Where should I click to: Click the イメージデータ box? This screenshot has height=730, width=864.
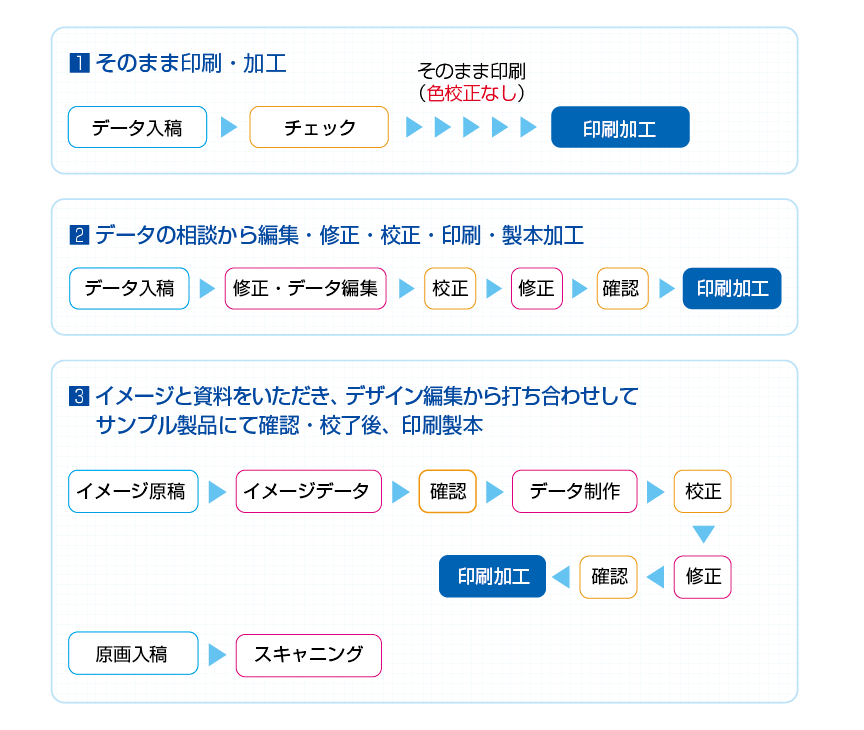click(309, 491)
